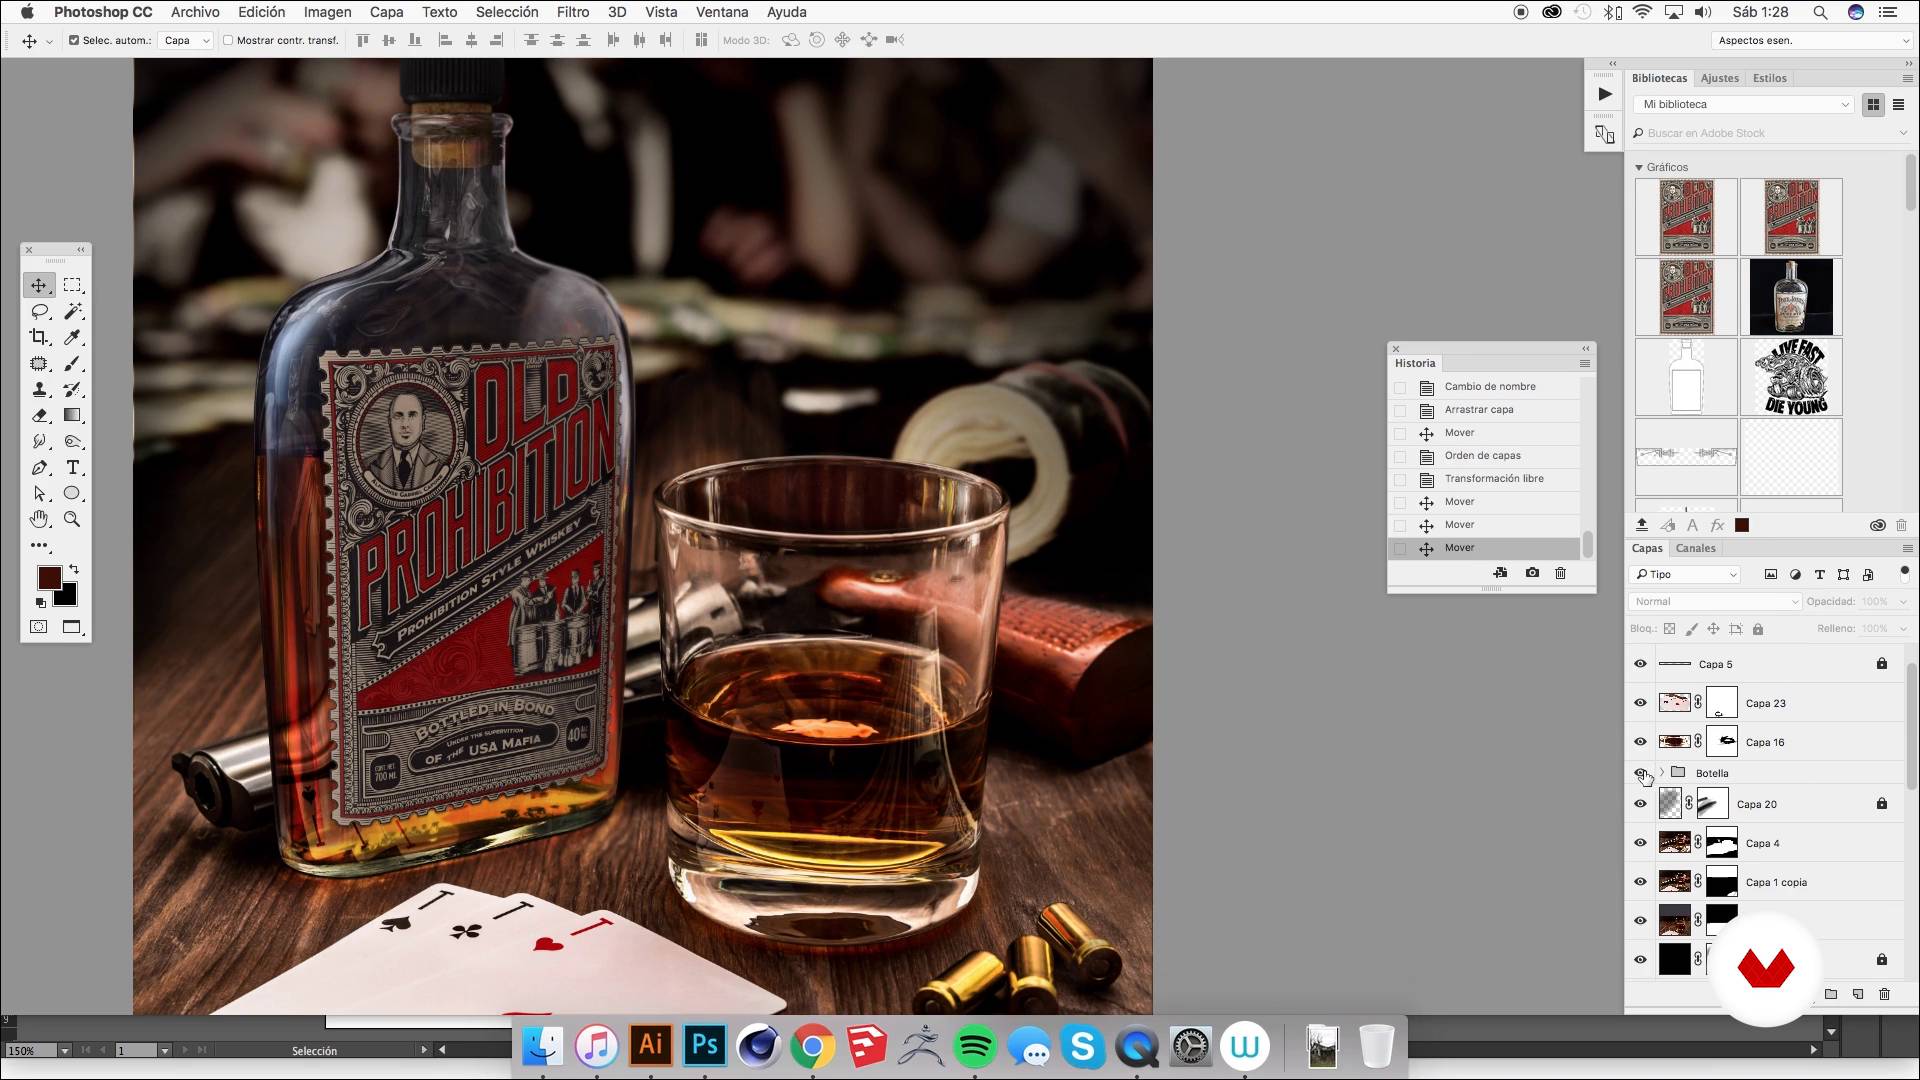This screenshot has height=1080, width=1920.
Task: Hide the Capa 20 layer
Action: tap(1640, 804)
